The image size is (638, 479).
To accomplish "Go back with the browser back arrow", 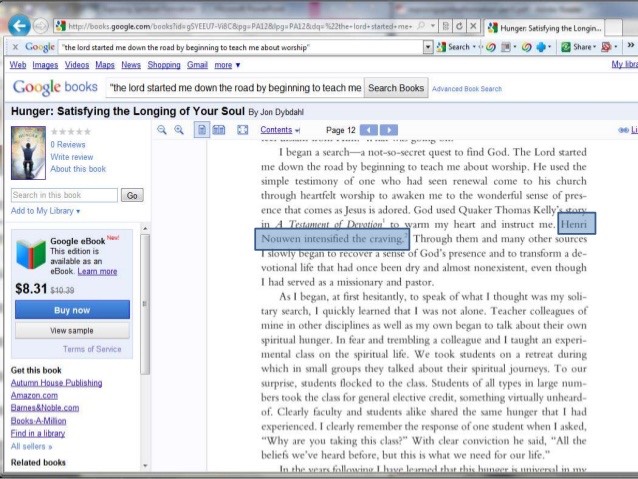I will pos(19,26).
